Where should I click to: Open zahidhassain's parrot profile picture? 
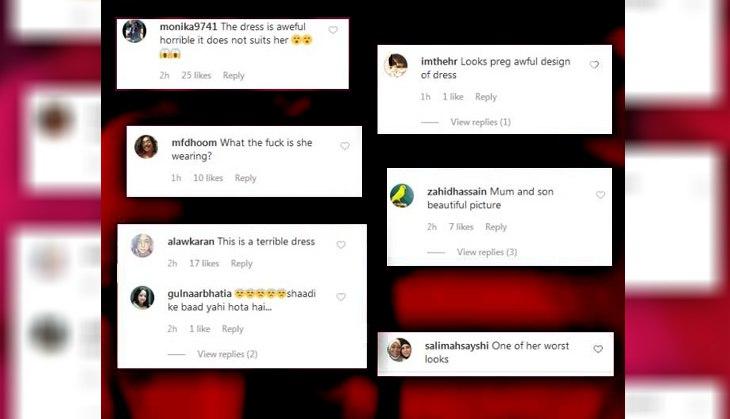[x=402, y=196]
